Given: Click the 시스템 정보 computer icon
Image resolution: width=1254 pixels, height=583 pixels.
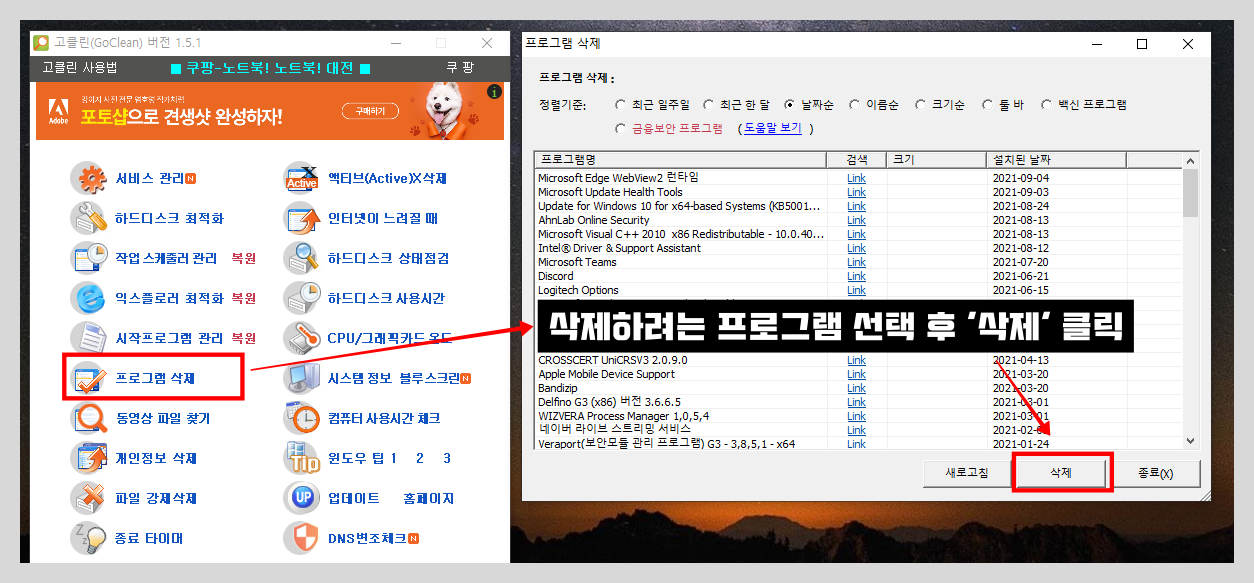Looking at the screenshot, I should (301, 378).
